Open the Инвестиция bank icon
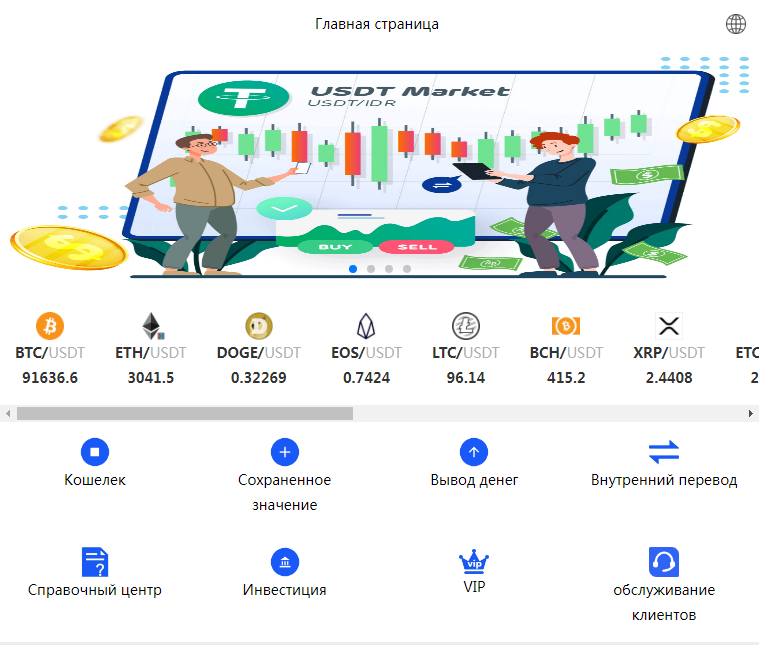 pos(285,562)
